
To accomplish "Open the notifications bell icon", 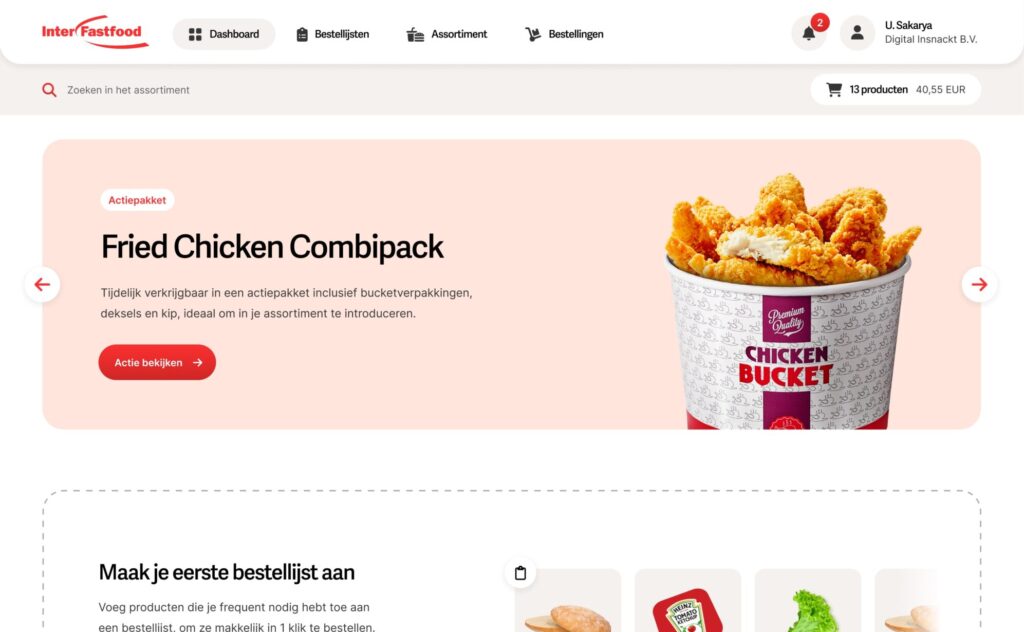I will pyautogui.click(x=808, y=33).
